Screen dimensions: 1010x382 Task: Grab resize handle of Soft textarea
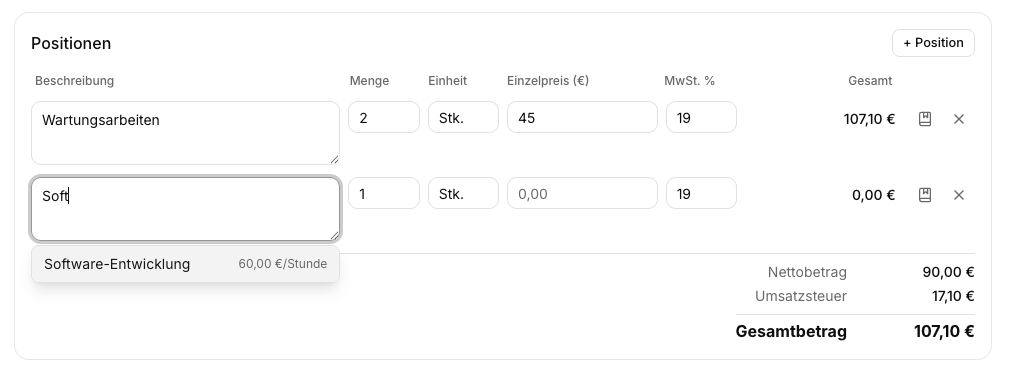(334, 235)
